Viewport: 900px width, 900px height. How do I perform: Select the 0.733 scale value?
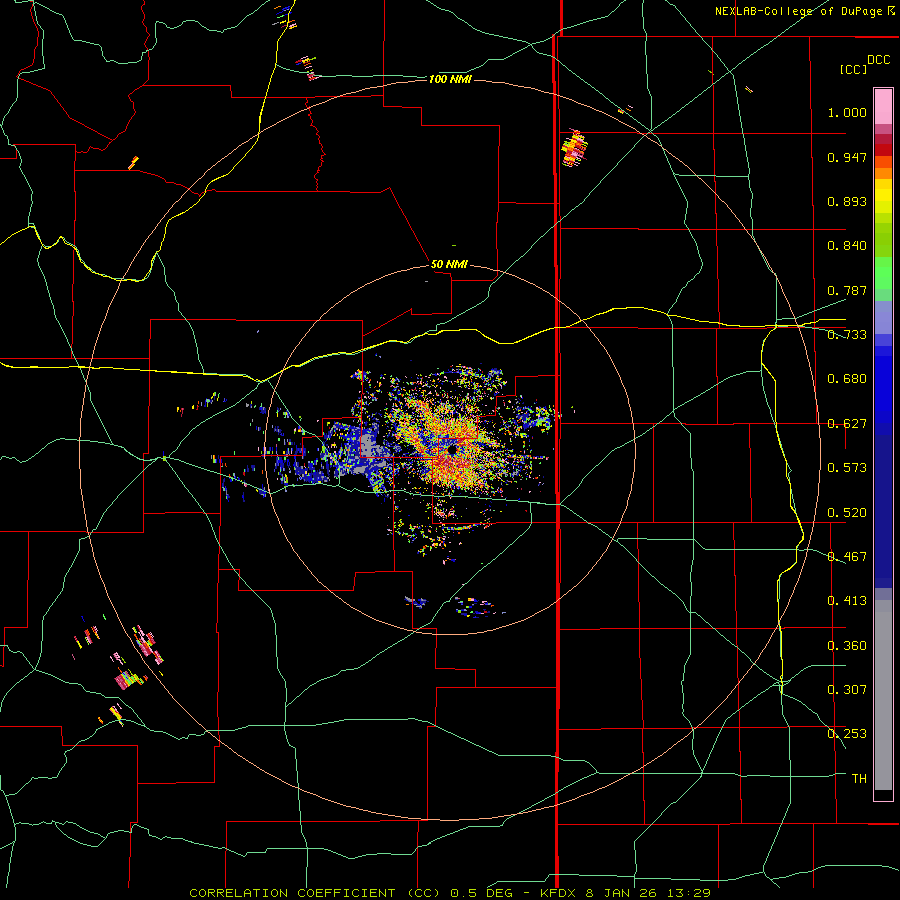pos(847,335)
